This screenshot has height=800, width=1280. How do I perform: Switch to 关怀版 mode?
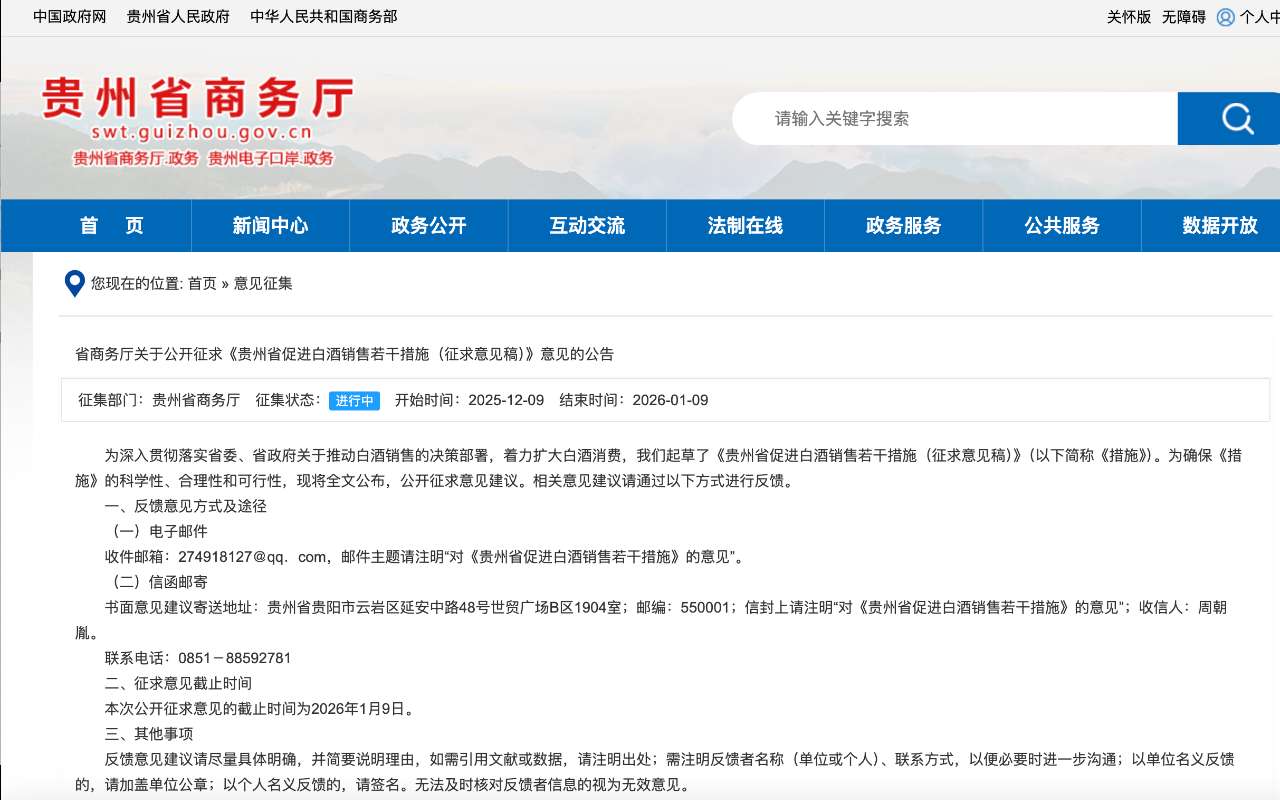pyautogui.click(x=1128, y=17)
